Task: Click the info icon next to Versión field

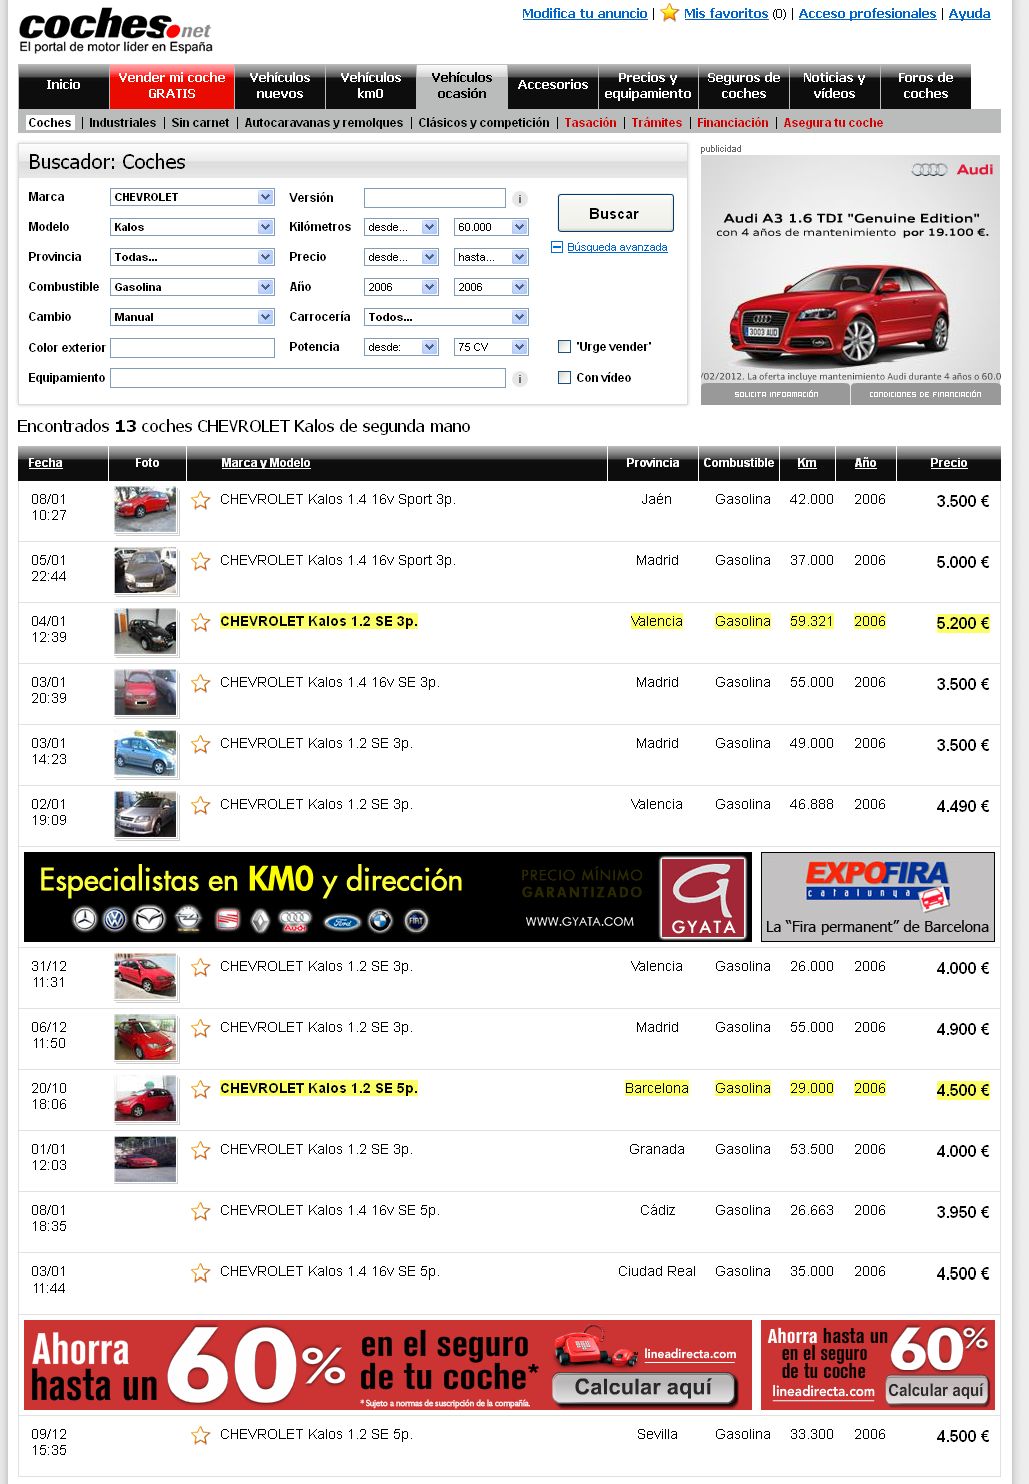Action: point(520,199)
